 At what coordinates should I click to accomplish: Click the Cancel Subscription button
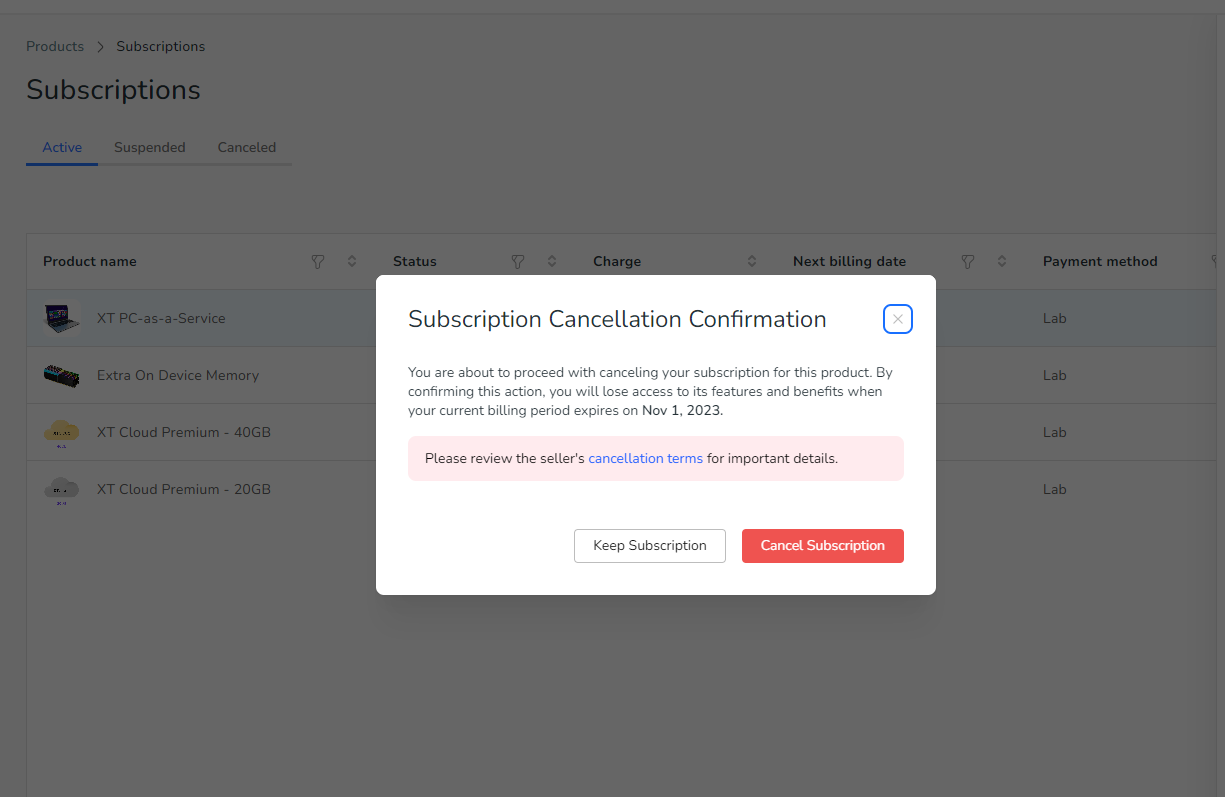point(823,546)
